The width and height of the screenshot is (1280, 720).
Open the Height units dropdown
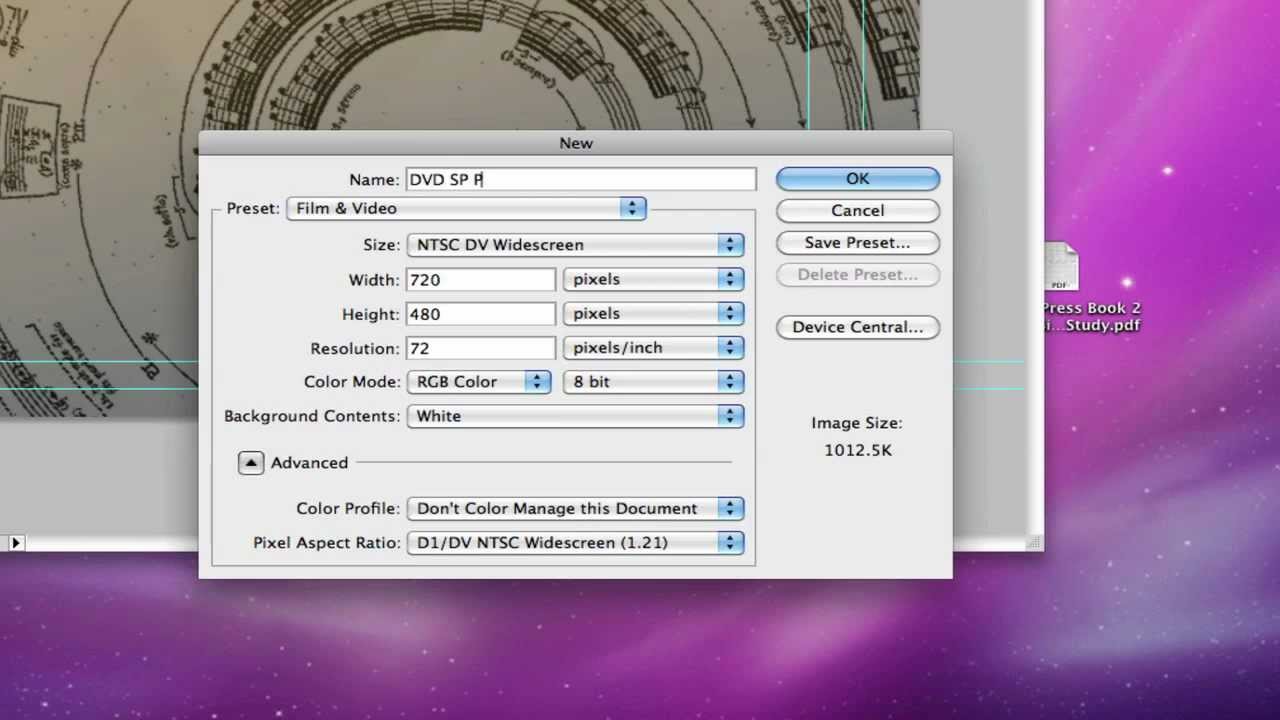[x=654, y=314]
